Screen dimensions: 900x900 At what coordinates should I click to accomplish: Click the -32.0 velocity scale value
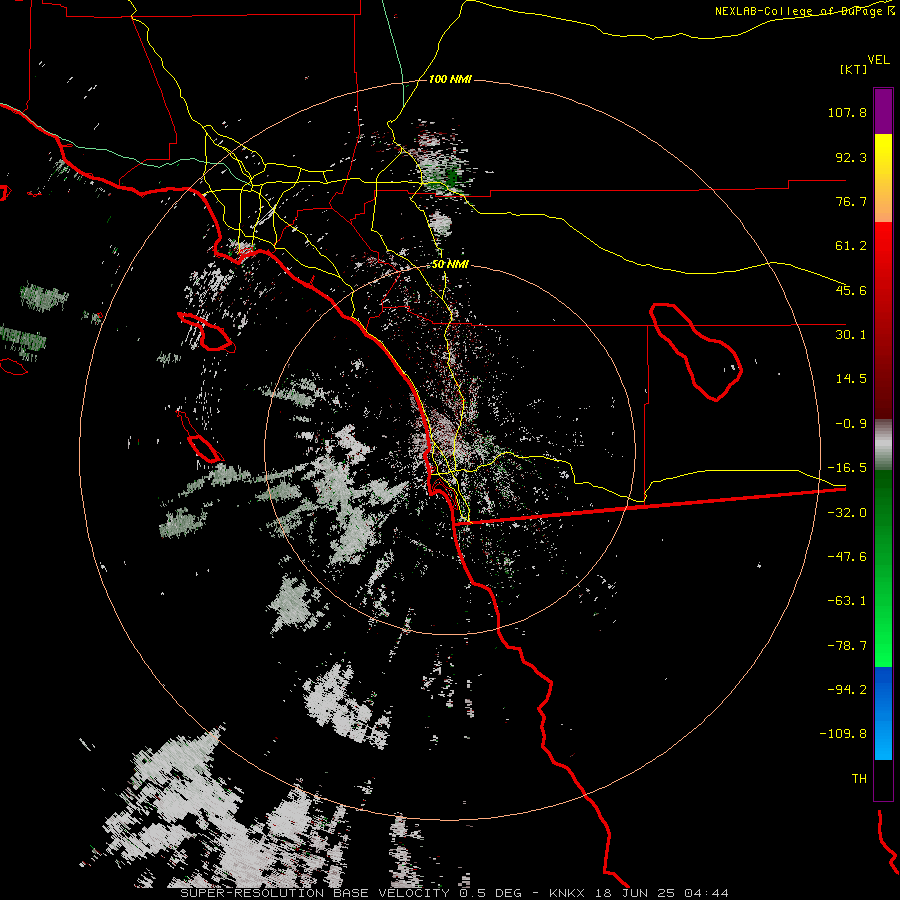847,513
